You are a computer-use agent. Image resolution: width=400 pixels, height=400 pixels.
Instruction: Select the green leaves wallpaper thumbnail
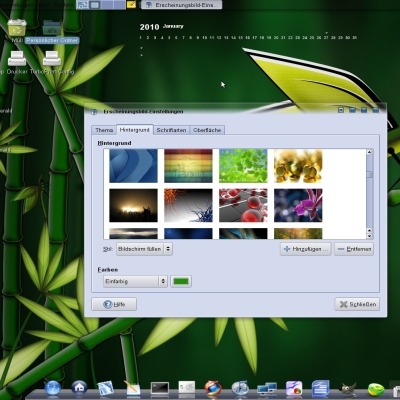[x=243, y=166]
